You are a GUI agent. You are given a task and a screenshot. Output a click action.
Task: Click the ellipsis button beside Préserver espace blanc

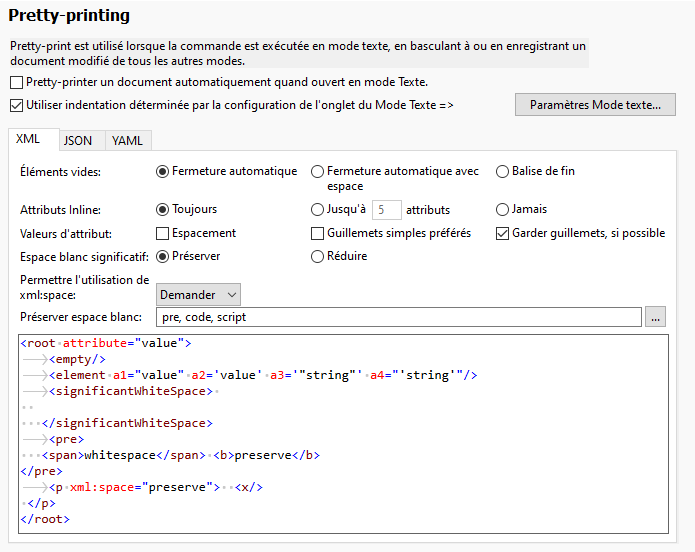point(655,317)
